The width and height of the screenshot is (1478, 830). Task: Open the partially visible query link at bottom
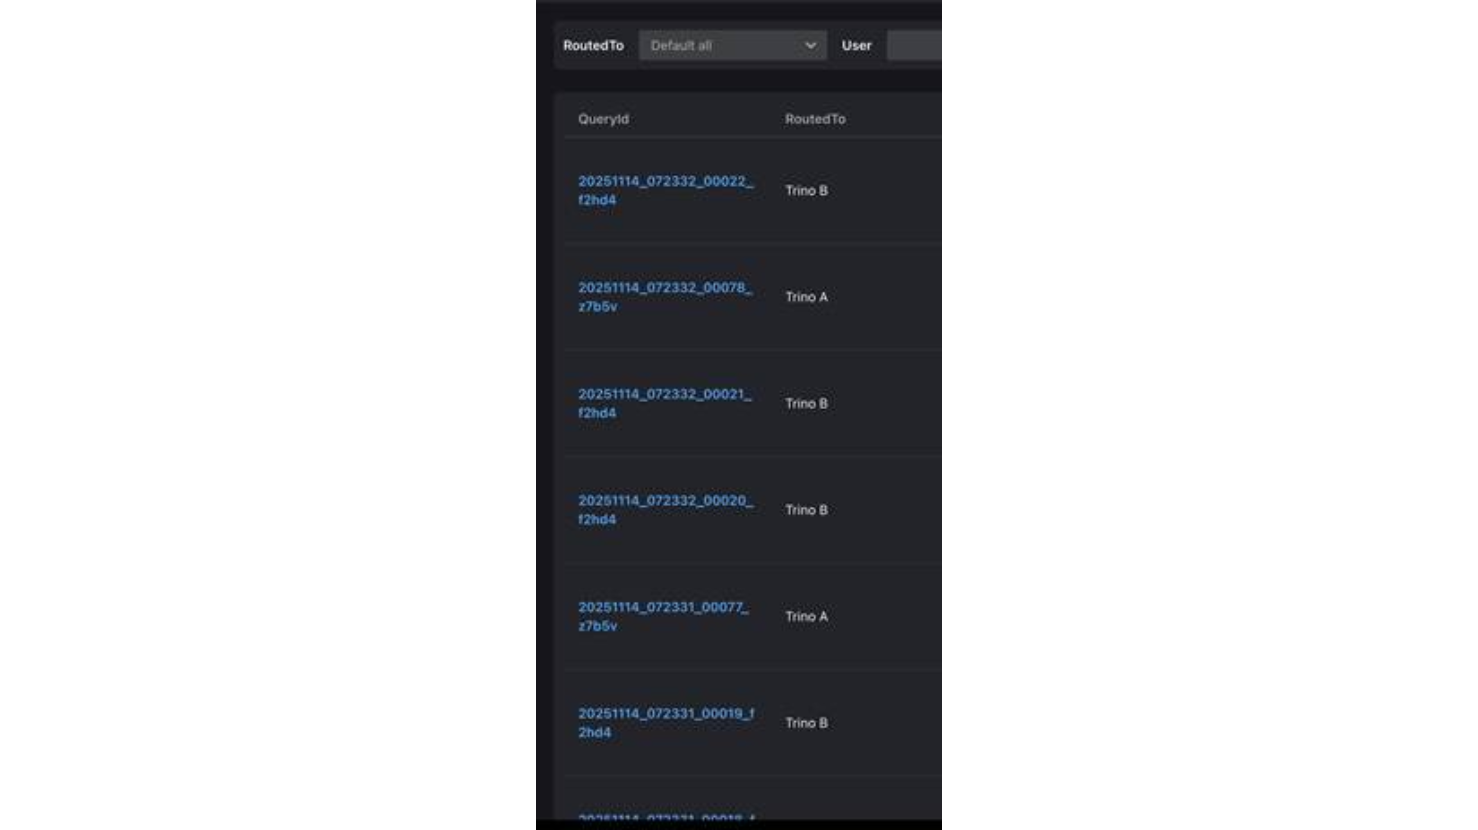click(665, 816)
